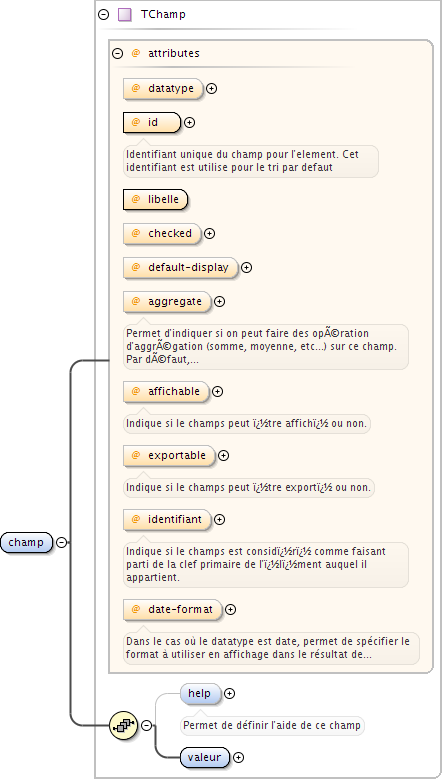Collapse the attributes group
The width and height of the screenshot is (443, 780).
coord(117,53)
